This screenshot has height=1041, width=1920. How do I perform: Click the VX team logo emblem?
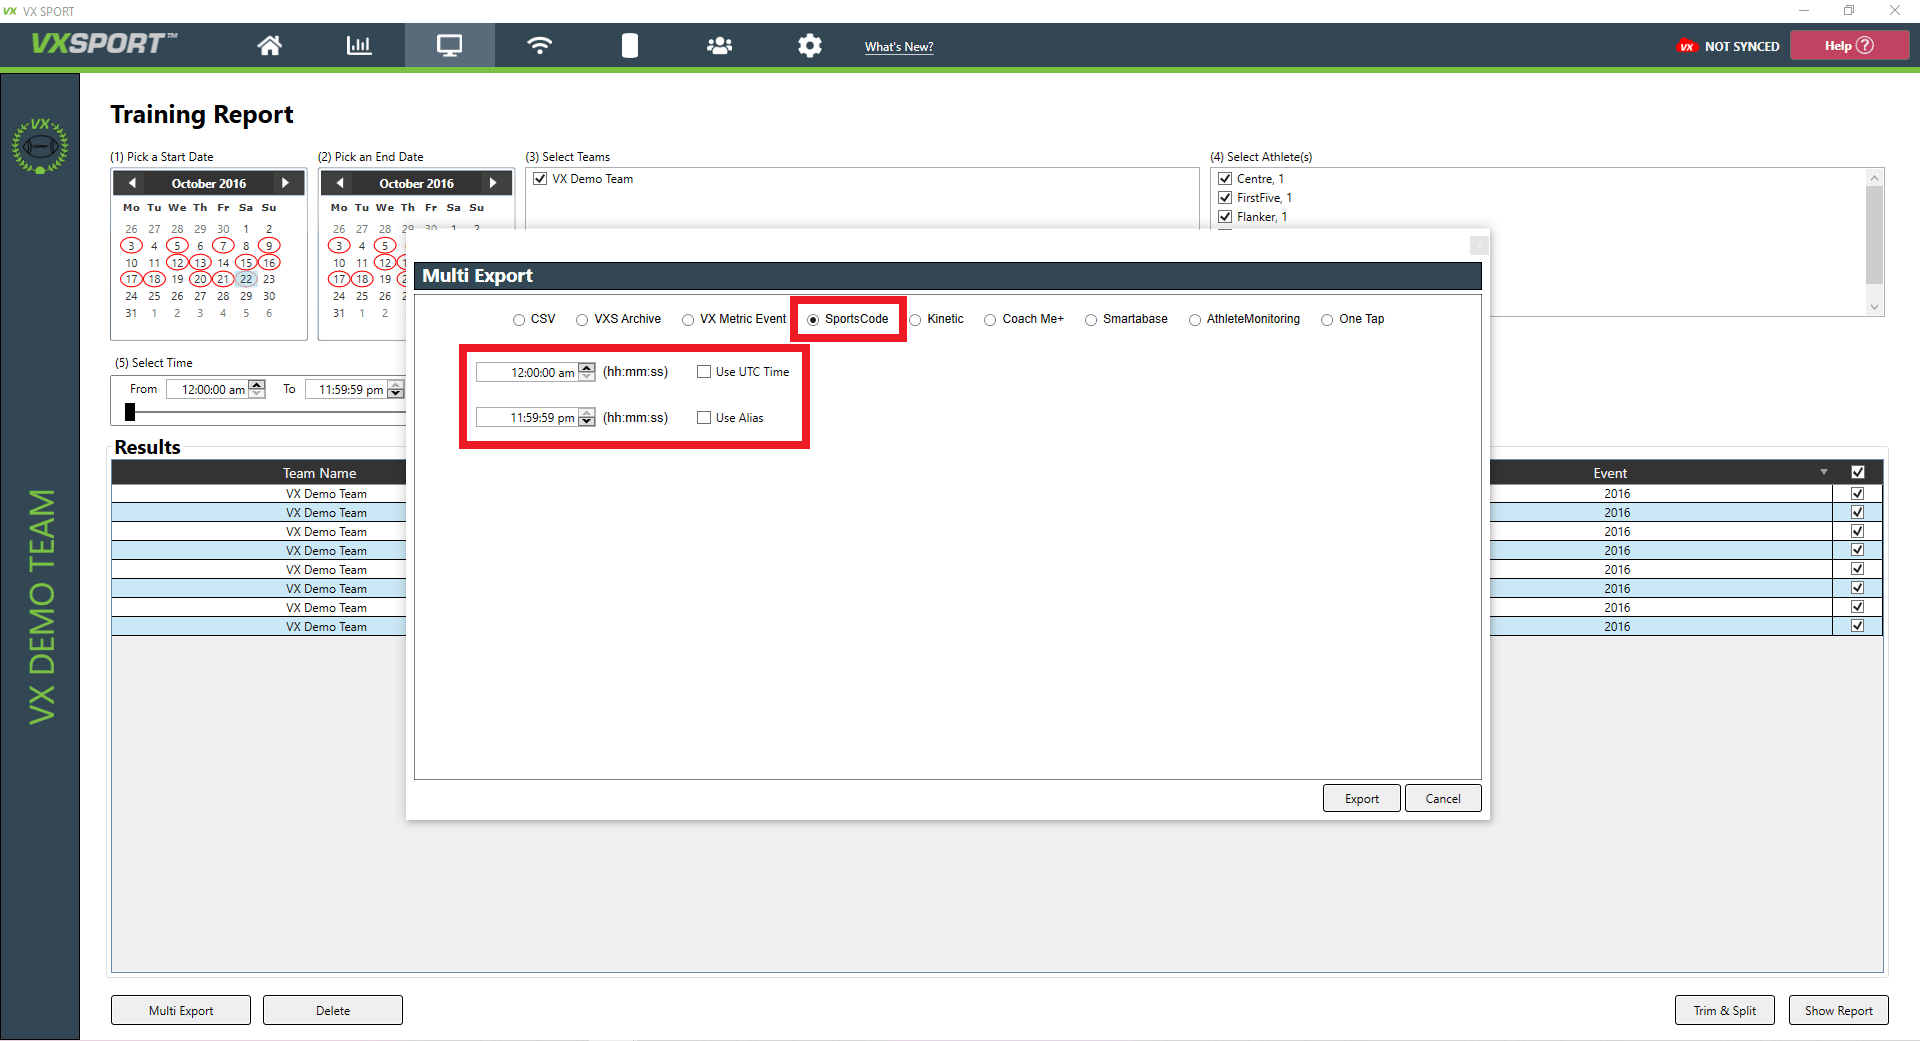pyautogui.click(x=40, y=145)
